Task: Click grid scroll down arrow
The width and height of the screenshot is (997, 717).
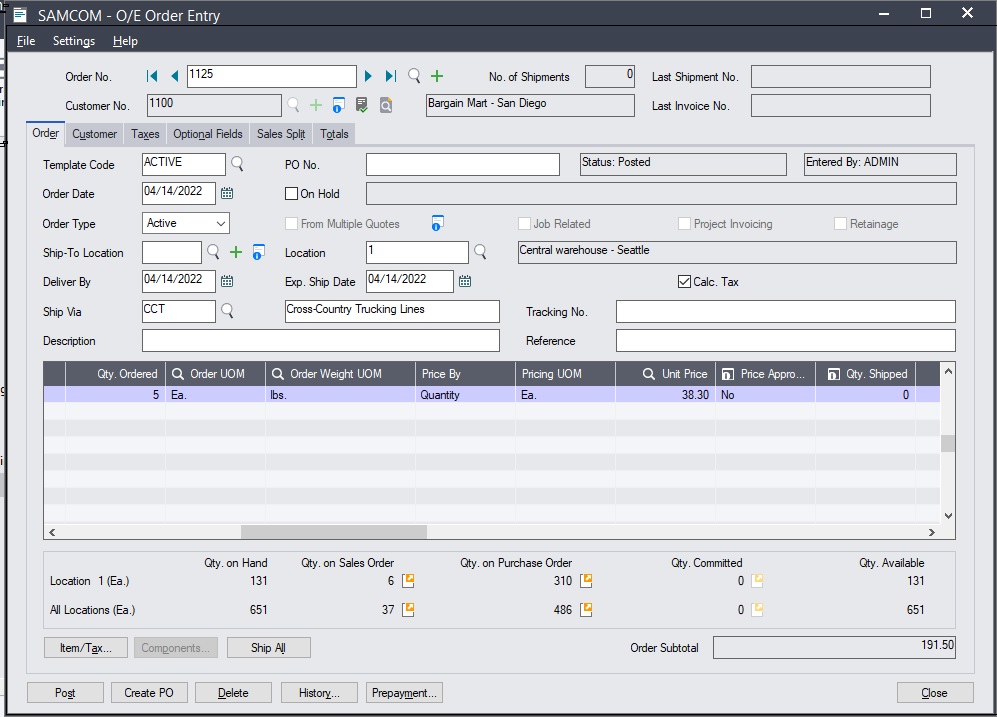Action: point(948,516)
